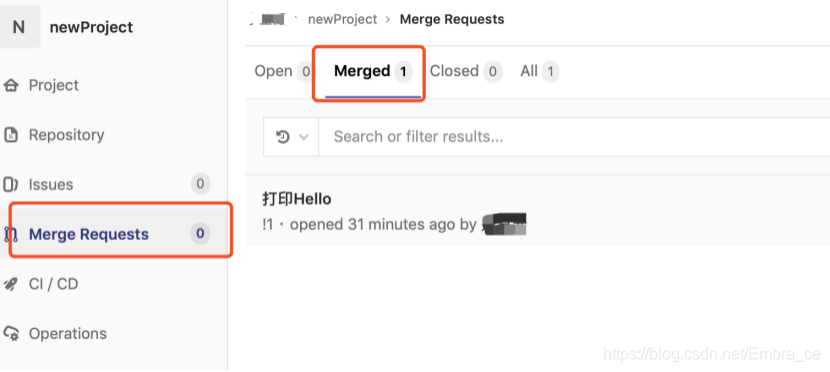Screen dimensions: 830x372
Task: Click the recent searches history icon
Action: pyautogui.click(x=283, y=137)
